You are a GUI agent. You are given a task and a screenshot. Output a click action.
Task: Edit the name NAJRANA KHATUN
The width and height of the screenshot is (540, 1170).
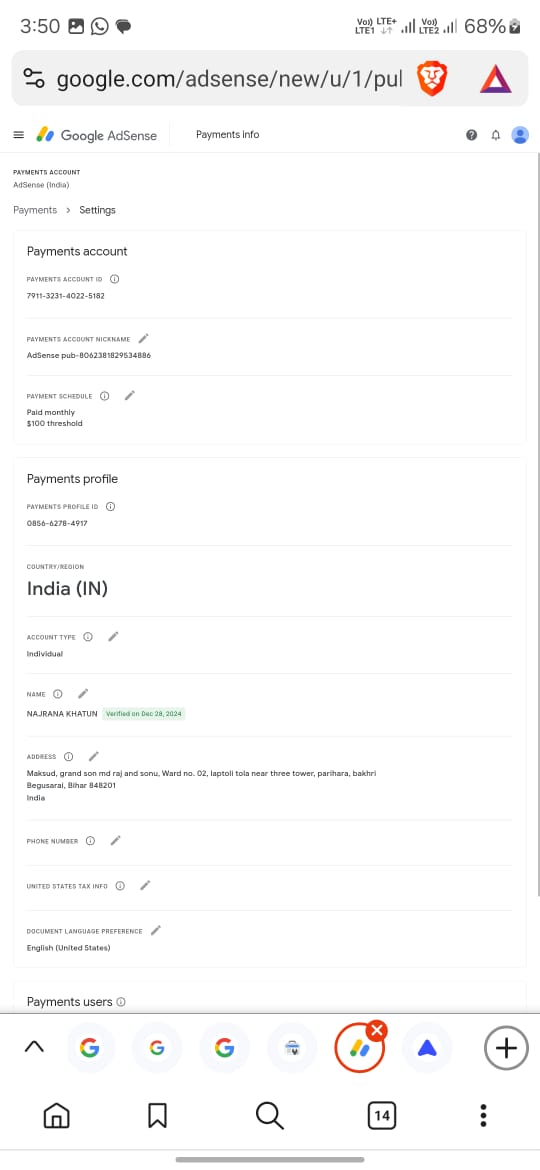point(83,693)
